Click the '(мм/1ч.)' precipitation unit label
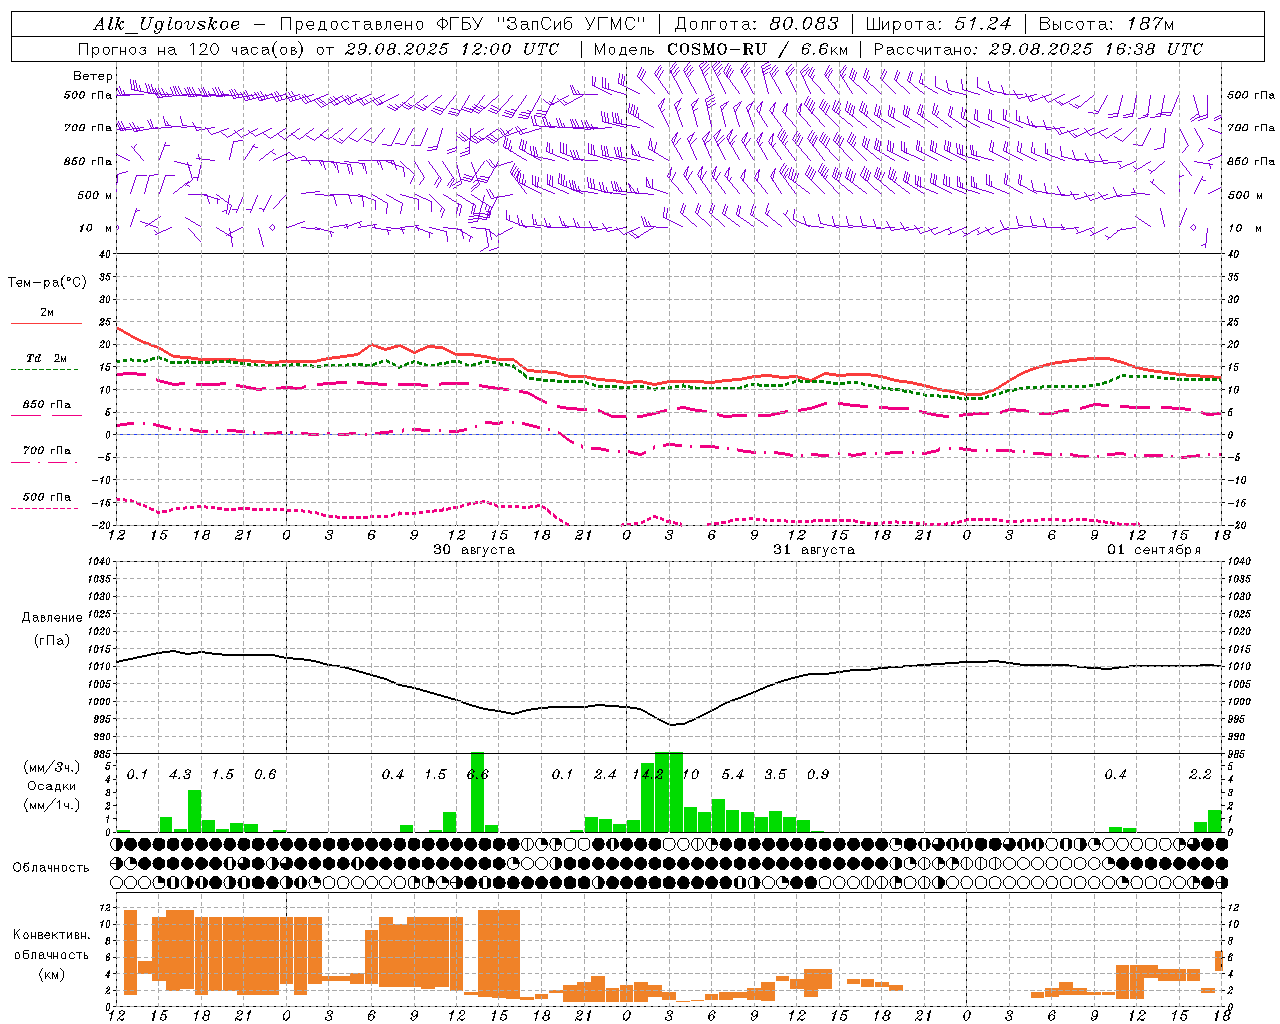 coord(51,805)
